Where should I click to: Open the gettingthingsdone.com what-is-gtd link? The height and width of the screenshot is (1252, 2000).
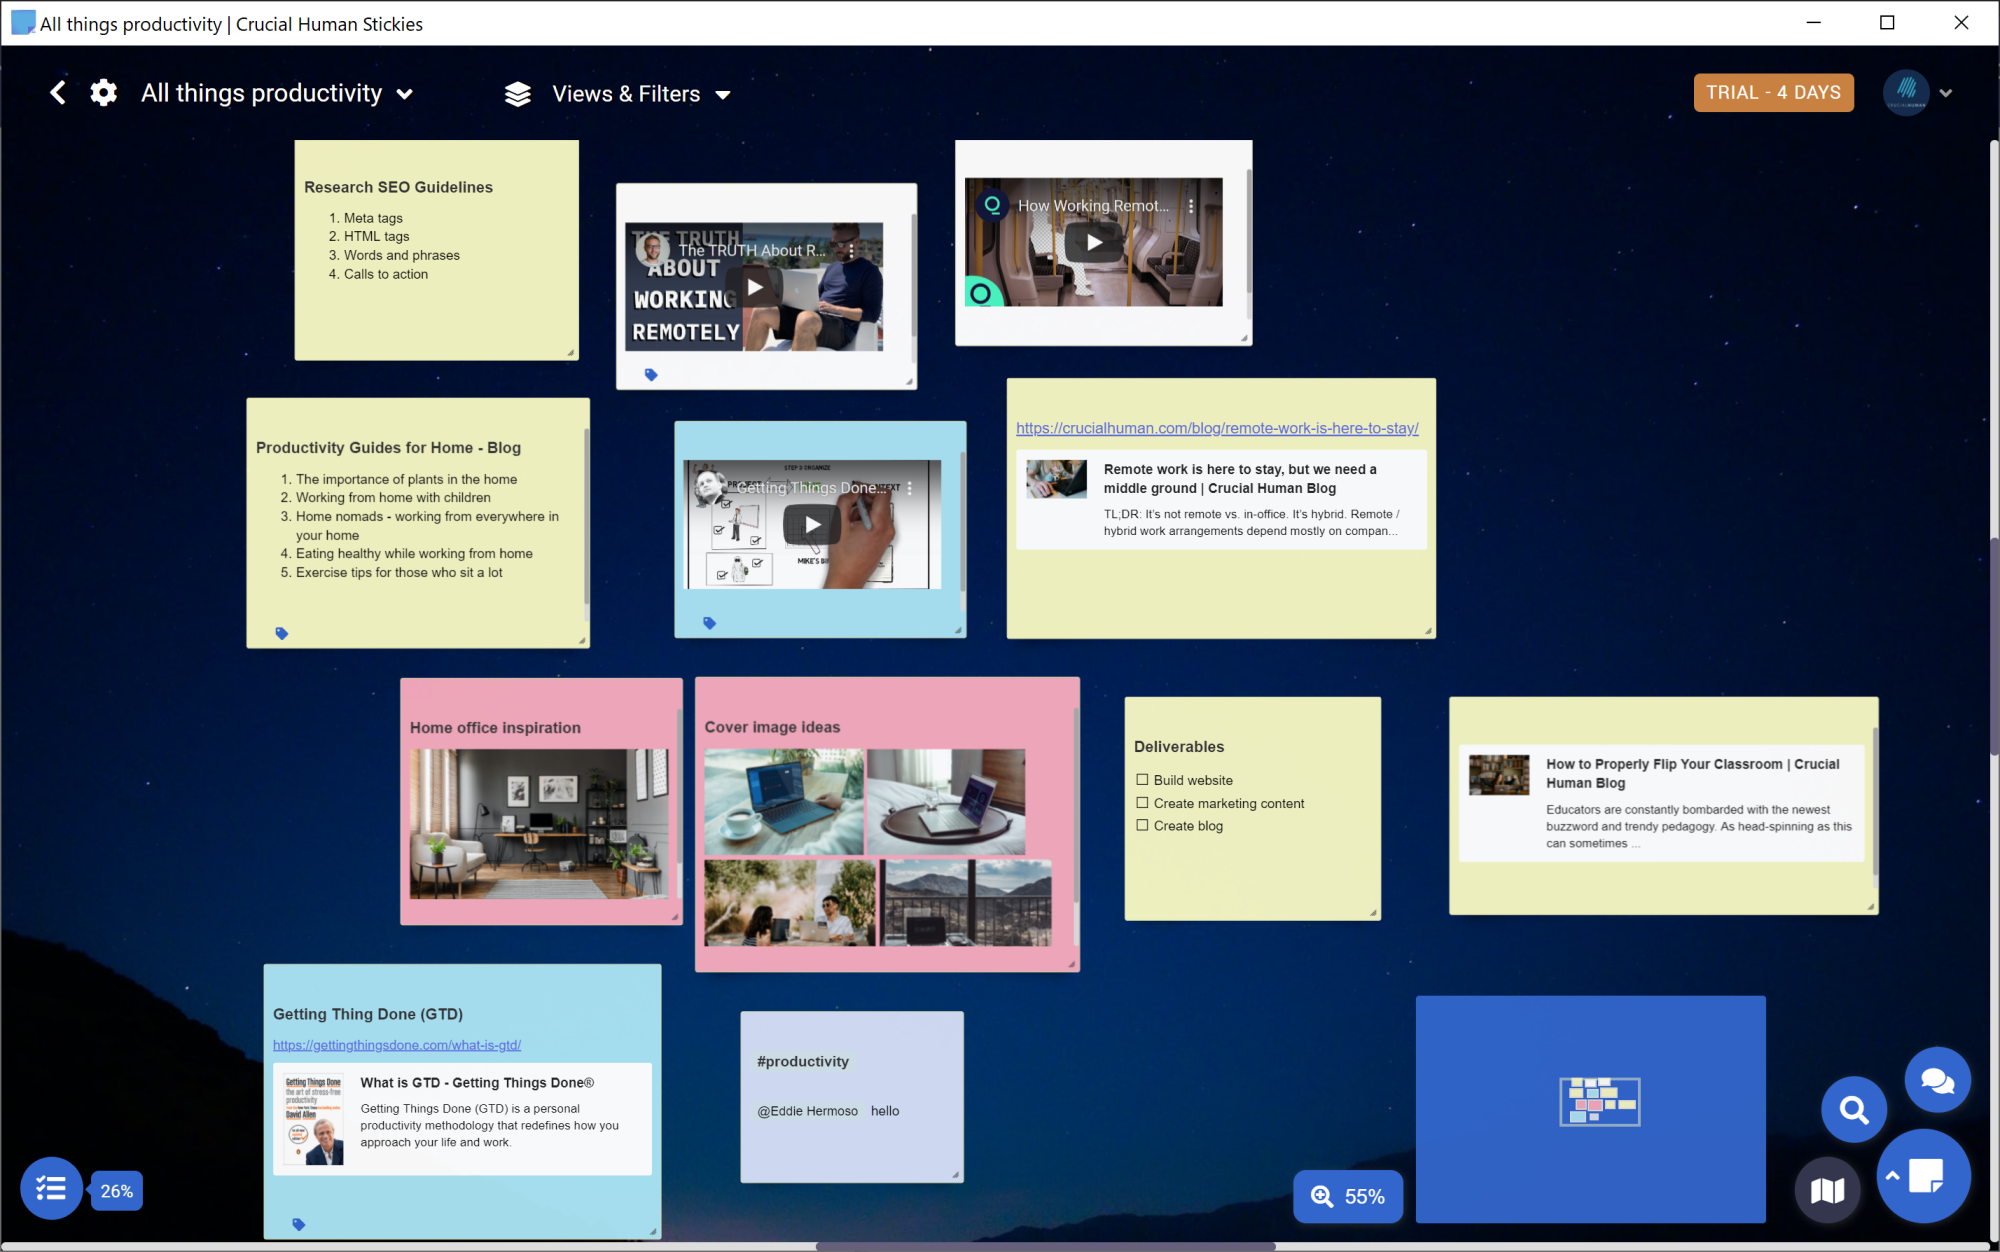point(397,1045)
